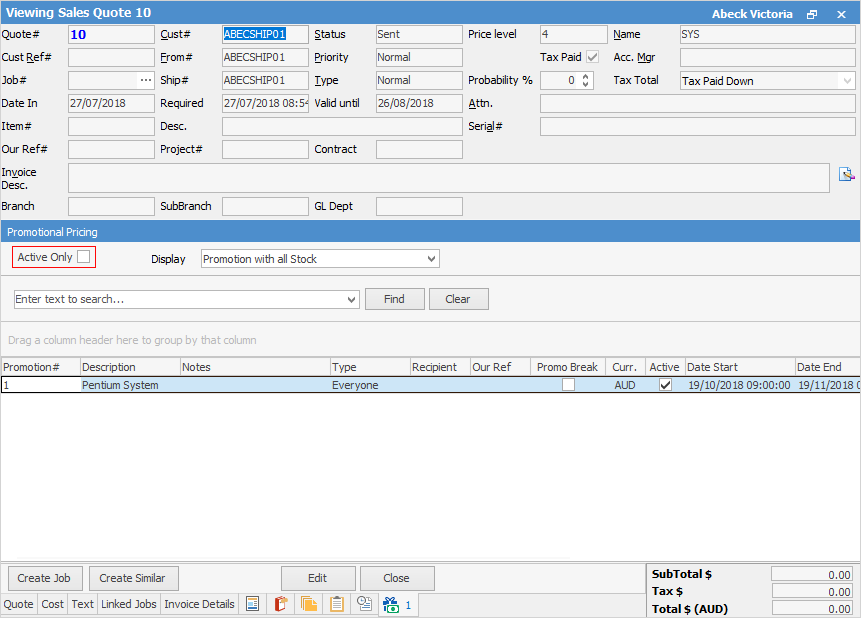Check Promo Break for Pentium System
This screenshot has width=861, height=618.
(x=568, y=385)
